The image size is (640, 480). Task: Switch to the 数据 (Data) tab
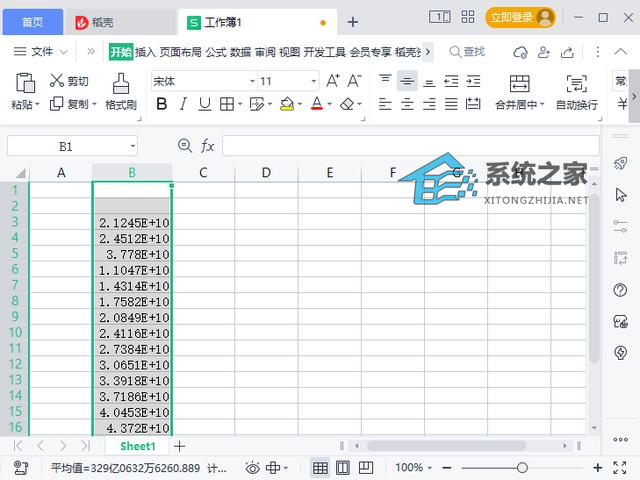click(x=240, y=52)
